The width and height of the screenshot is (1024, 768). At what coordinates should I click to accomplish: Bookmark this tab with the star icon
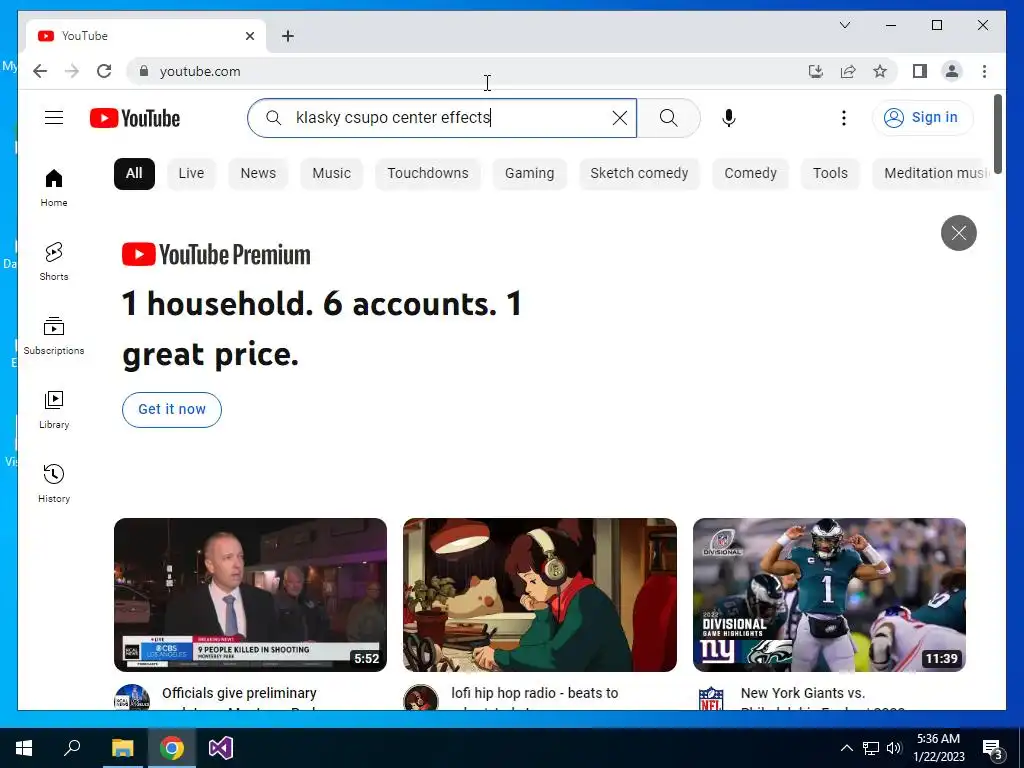tap(880, 71)
